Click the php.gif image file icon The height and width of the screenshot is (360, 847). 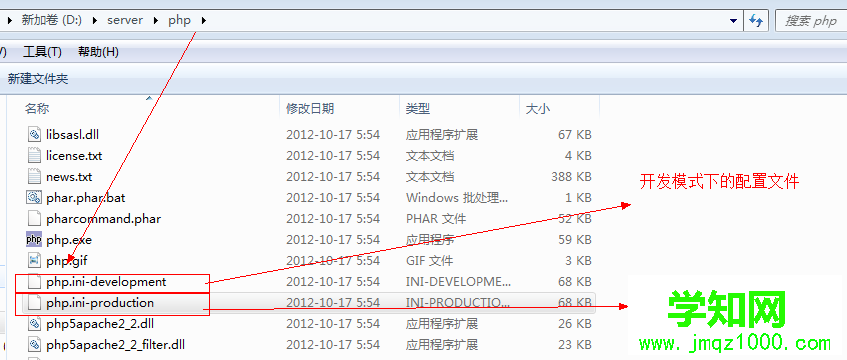pos(34,261)
